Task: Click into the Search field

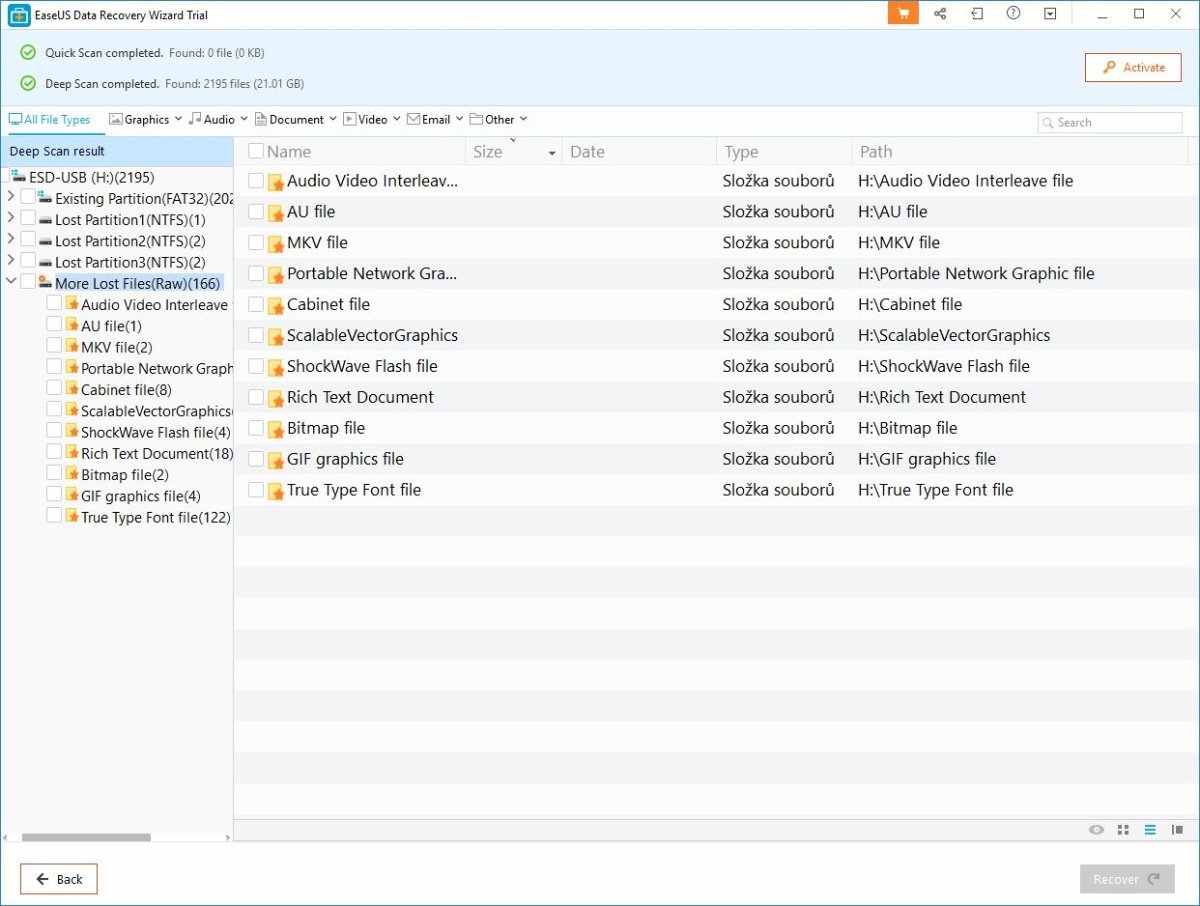Action: pyautogui.click(x=1110, y=123)
